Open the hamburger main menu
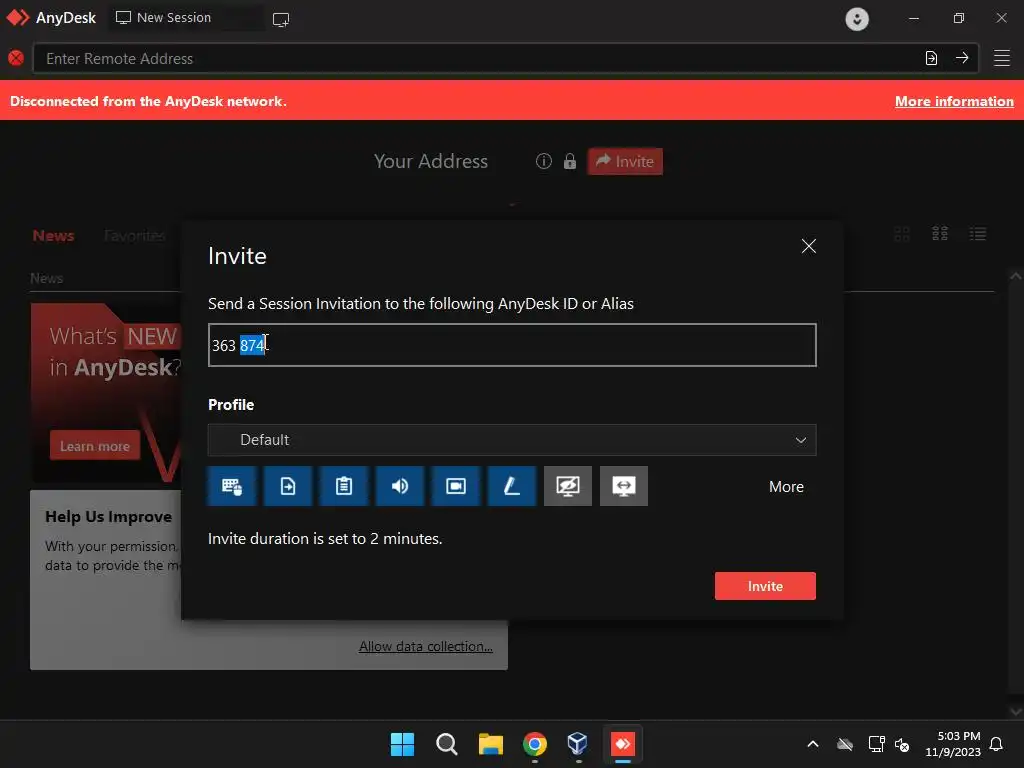Screen dimensions: 1024x768 [x=1002, y=58]
